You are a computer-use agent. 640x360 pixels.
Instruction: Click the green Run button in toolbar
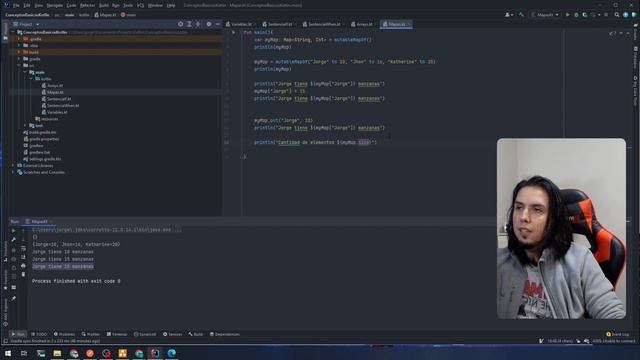coord(567,15)
